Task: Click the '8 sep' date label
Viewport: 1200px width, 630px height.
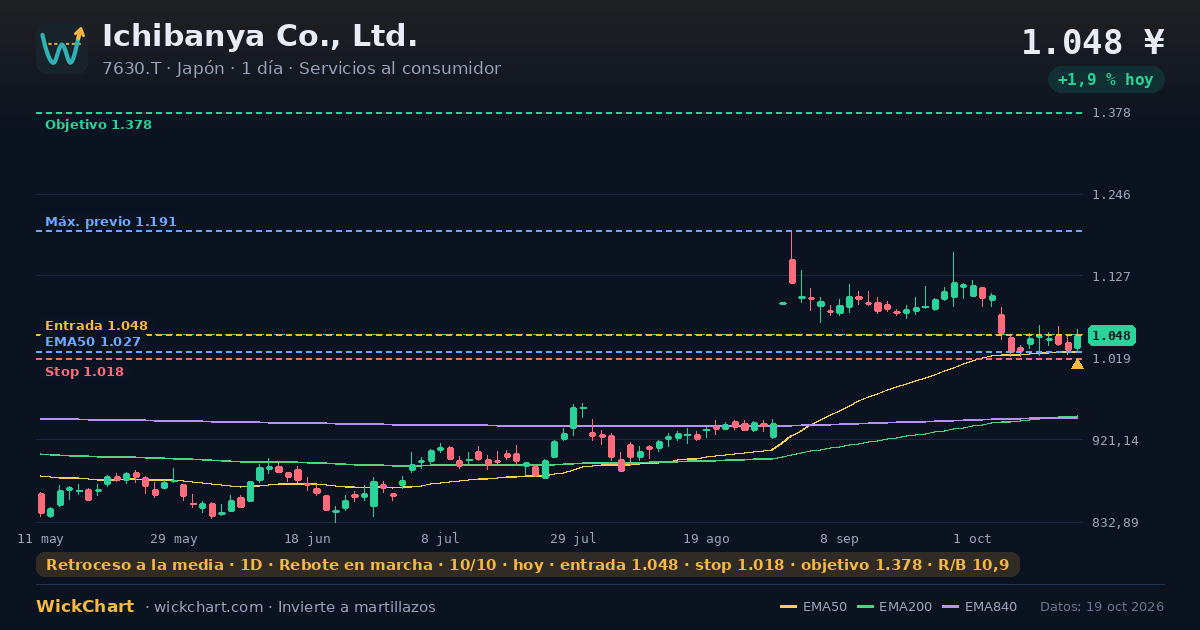Action: coord(839,538)
